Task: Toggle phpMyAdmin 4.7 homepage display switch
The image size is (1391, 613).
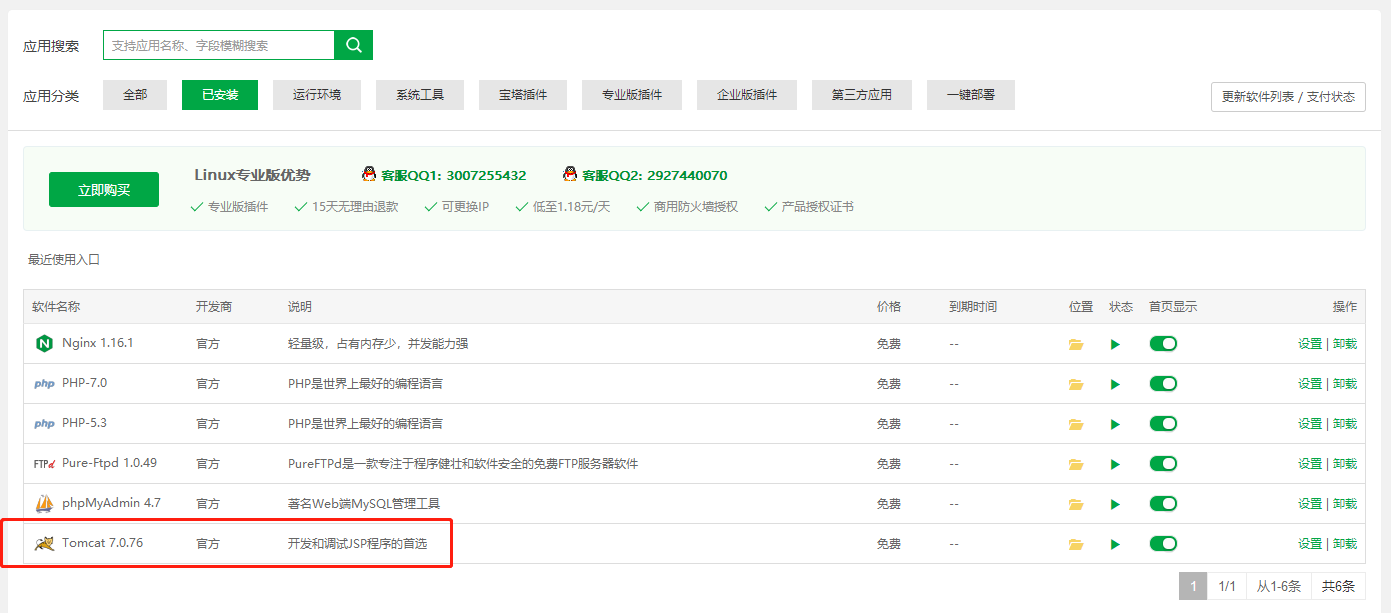Action: pyautogui.click(x=1163, y=503)
